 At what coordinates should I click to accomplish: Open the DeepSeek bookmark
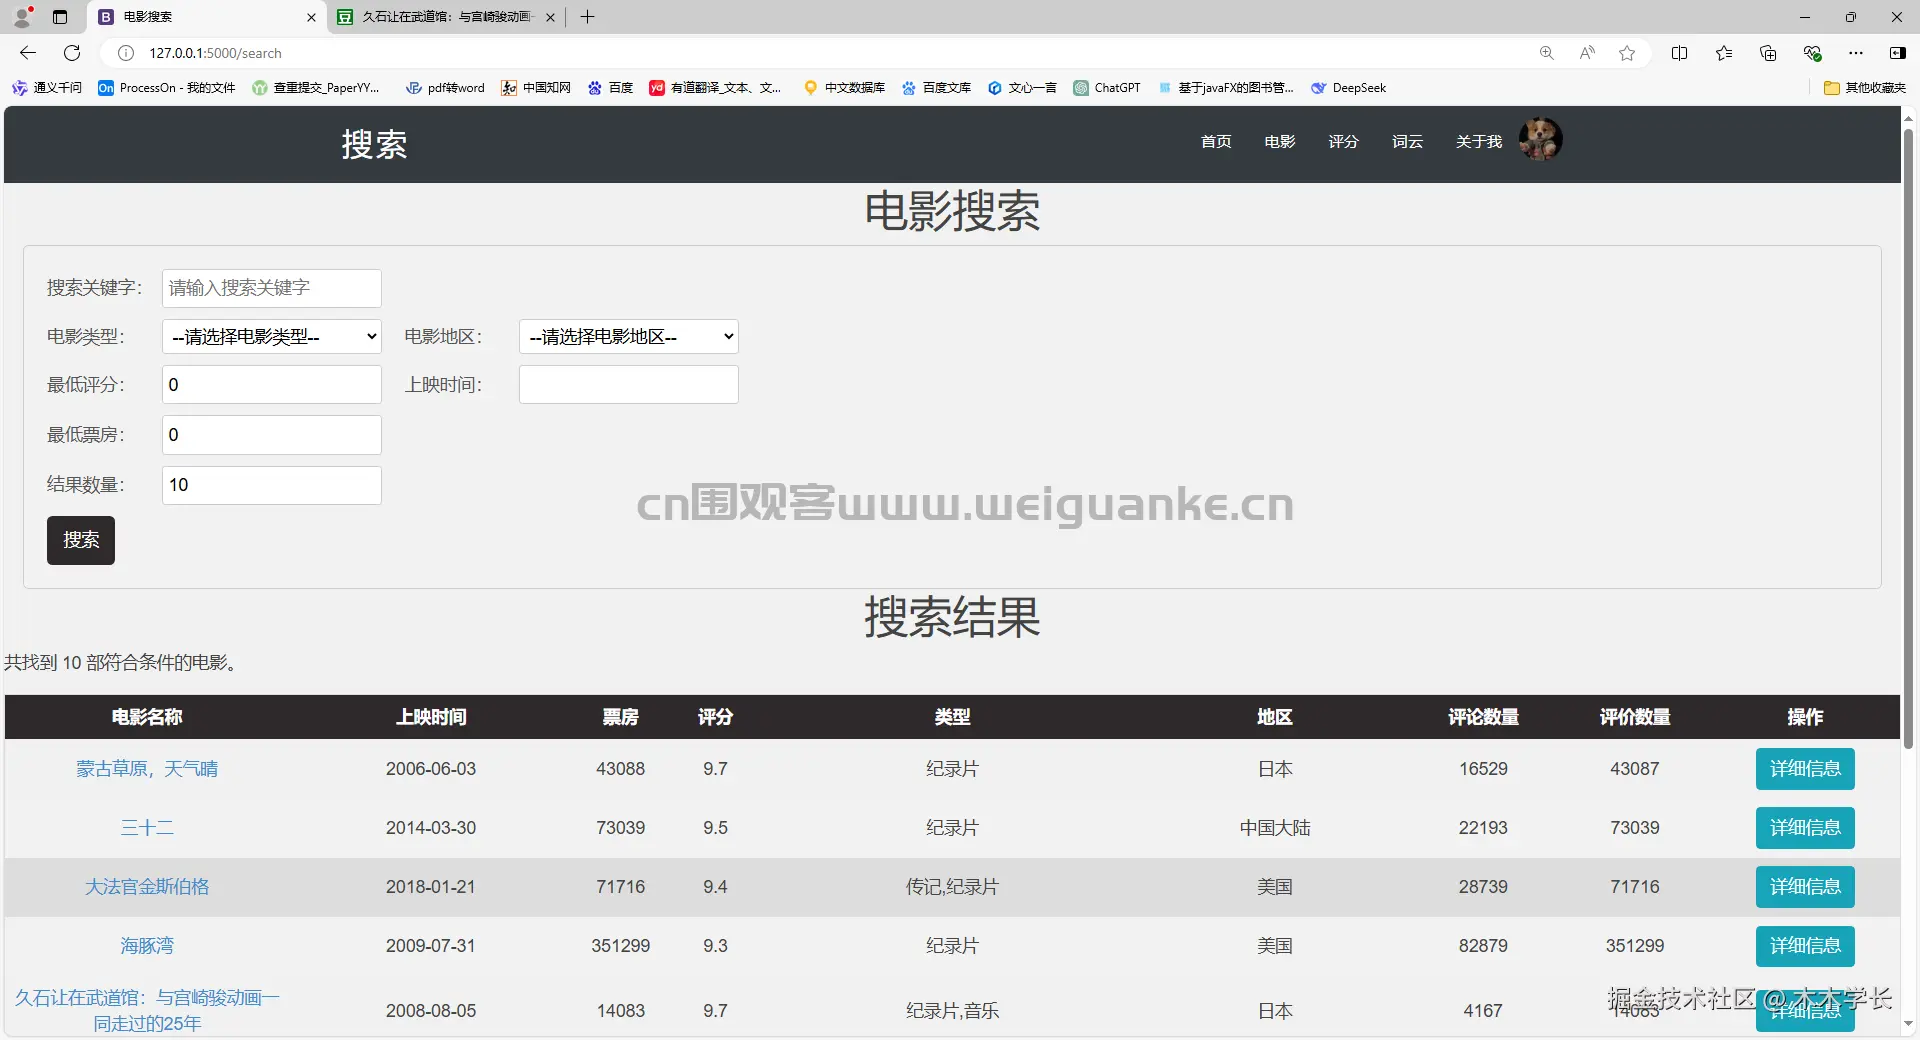pos(1348,88)
